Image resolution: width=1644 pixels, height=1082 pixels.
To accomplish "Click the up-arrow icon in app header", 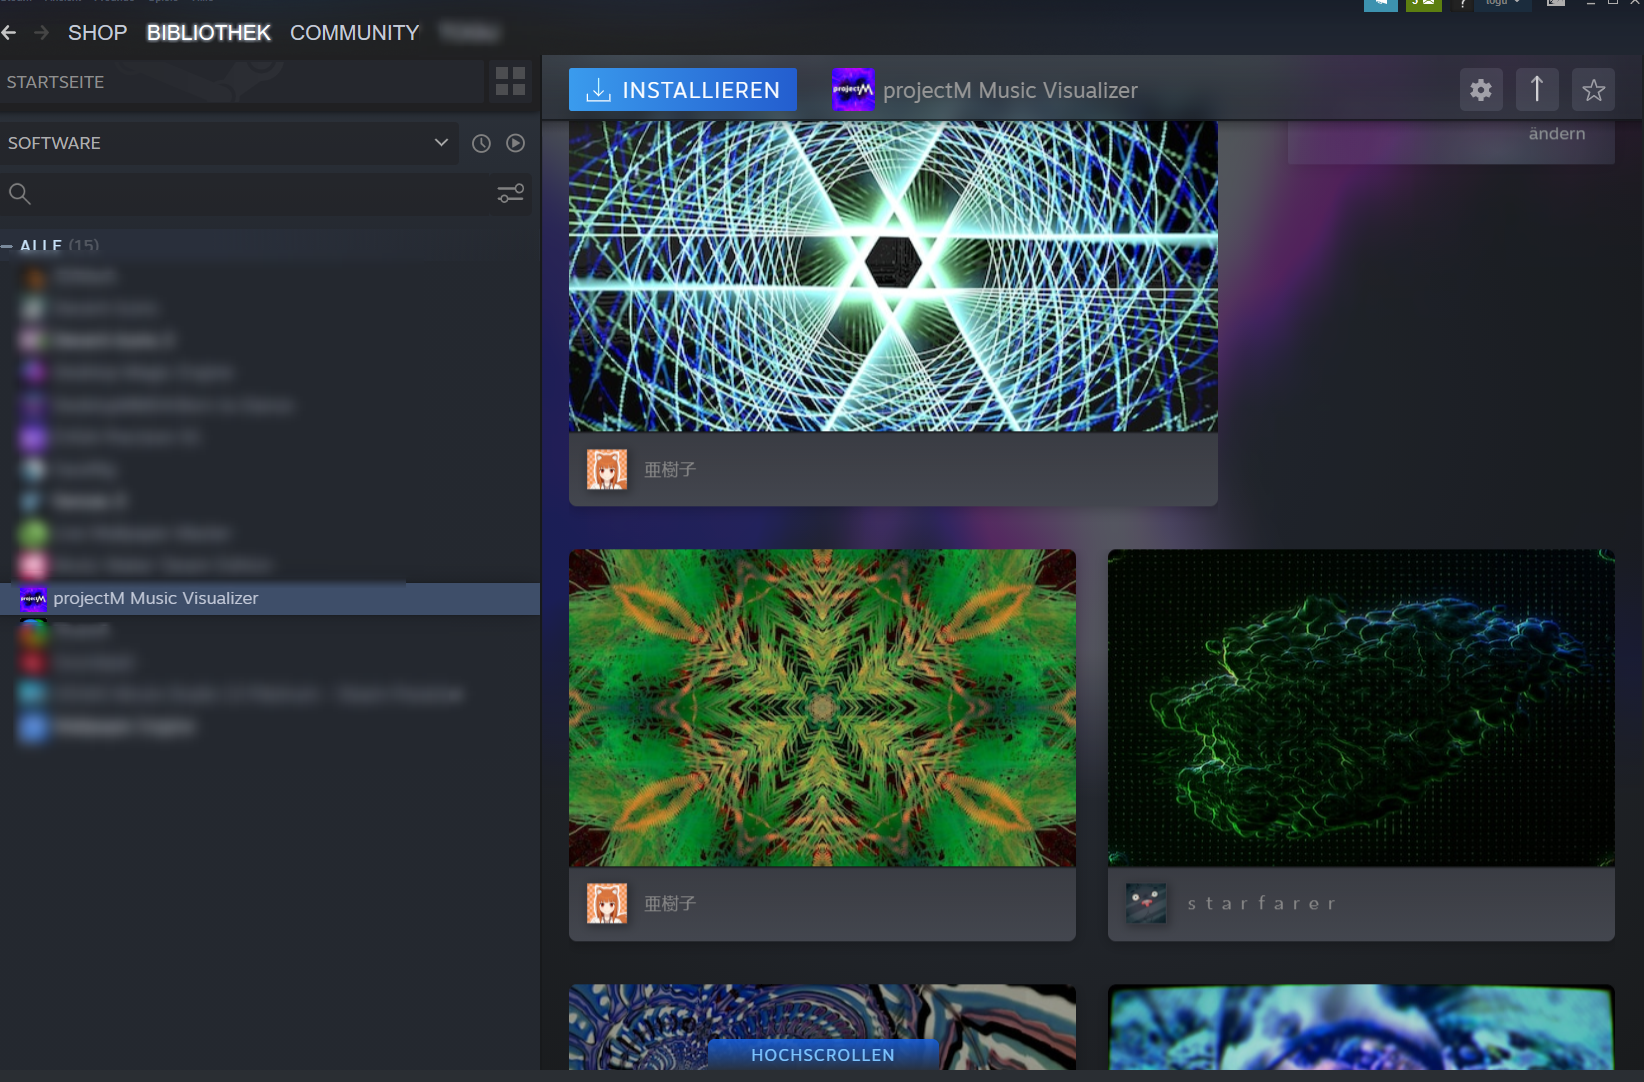I will (x=1537, y=90).
